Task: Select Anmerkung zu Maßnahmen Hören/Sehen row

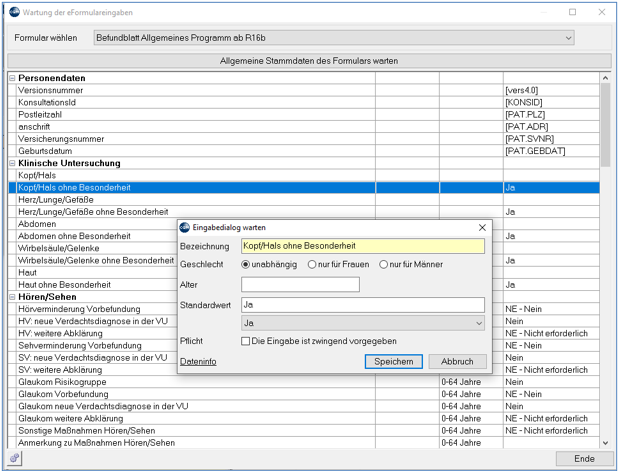Action: pyautogui.click(x=304, y=443)
